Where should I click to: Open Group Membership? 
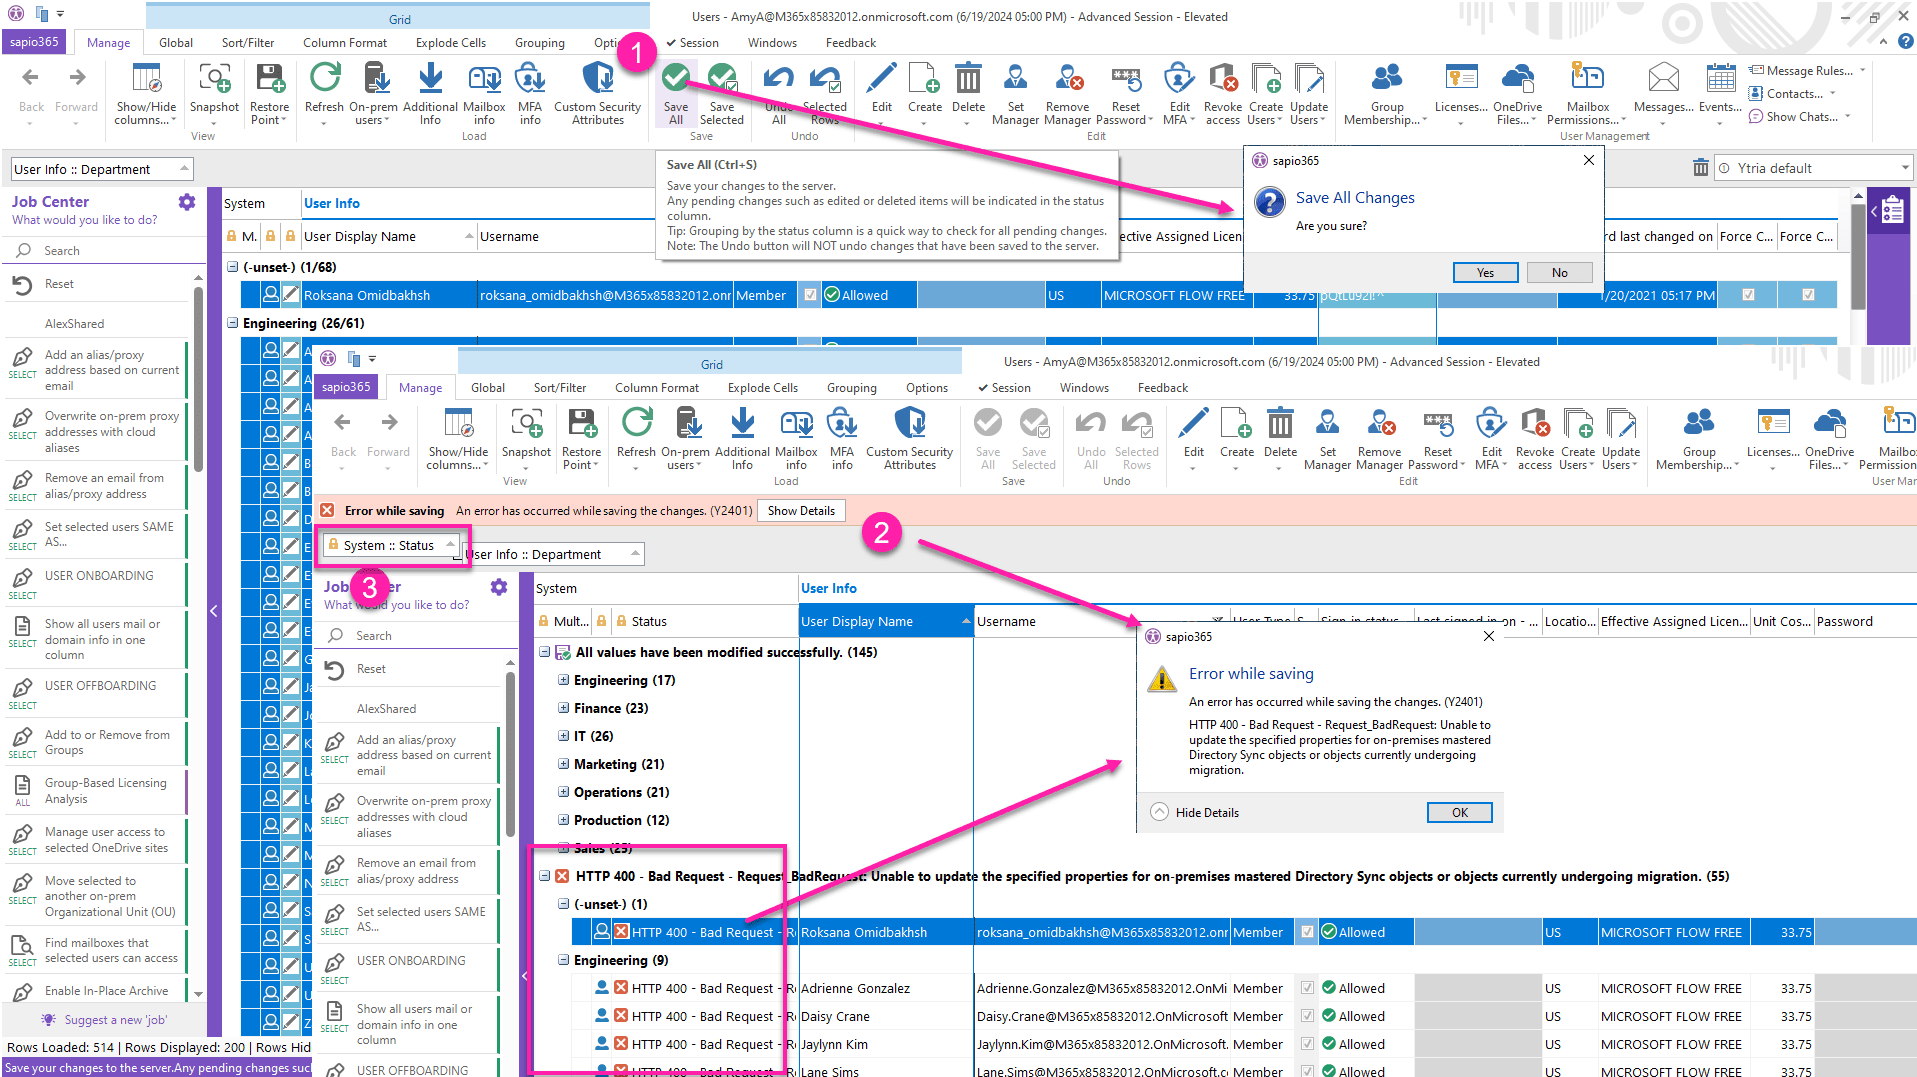pyautogui.click(x=1385, y=92)
